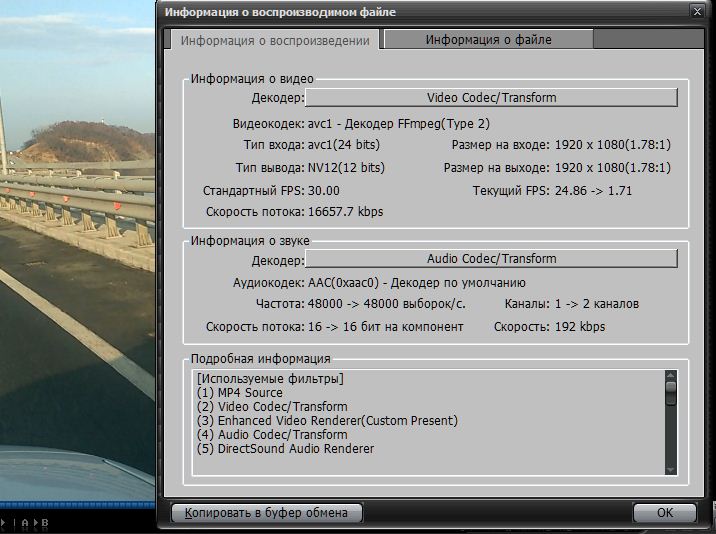716x534 pixels.
Task: Select "(5) DirectSound Audio Renderer" line
Action: coord(285,449)
